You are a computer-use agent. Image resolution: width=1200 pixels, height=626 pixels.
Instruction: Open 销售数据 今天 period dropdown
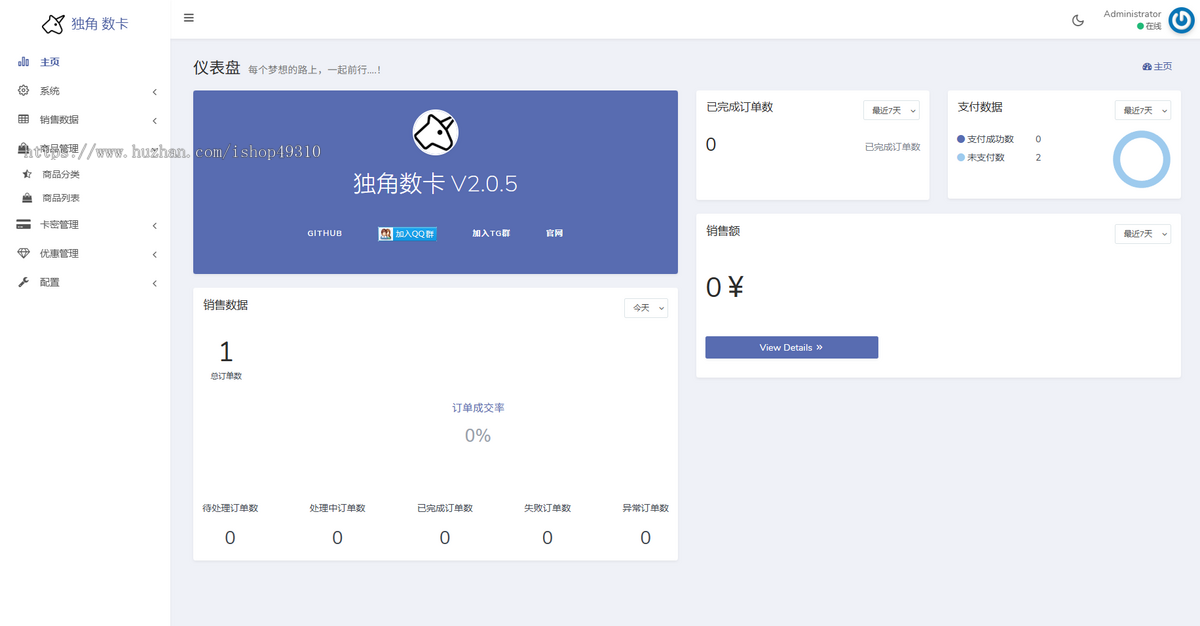point(646,308)
